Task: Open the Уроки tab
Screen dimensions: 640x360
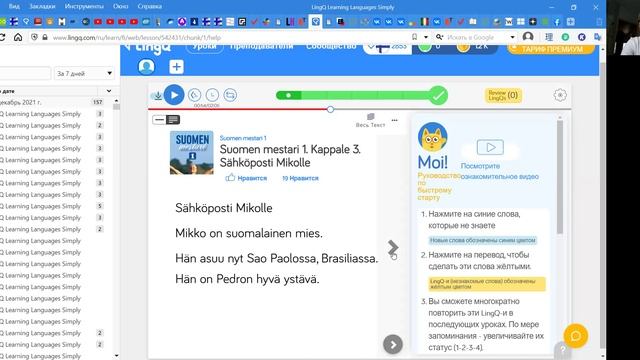Action: point(204,47)
